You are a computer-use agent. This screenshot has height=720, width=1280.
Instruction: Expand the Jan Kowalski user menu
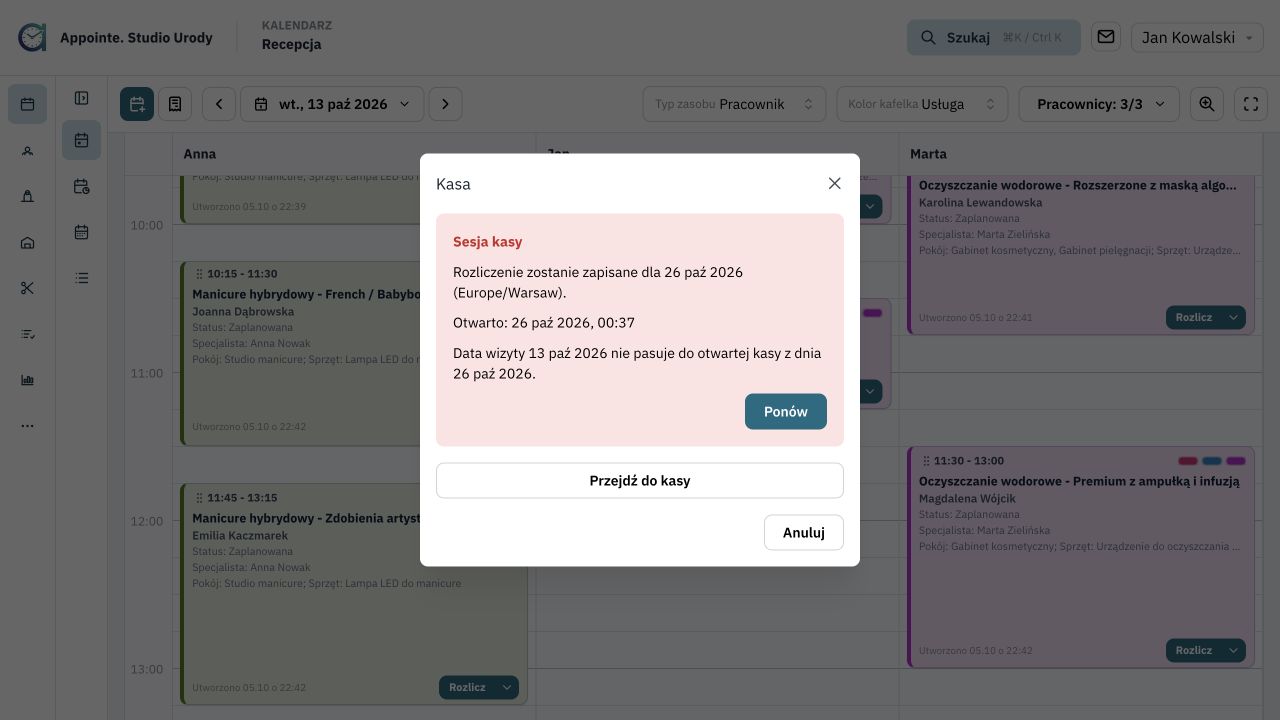[1197, 38]
